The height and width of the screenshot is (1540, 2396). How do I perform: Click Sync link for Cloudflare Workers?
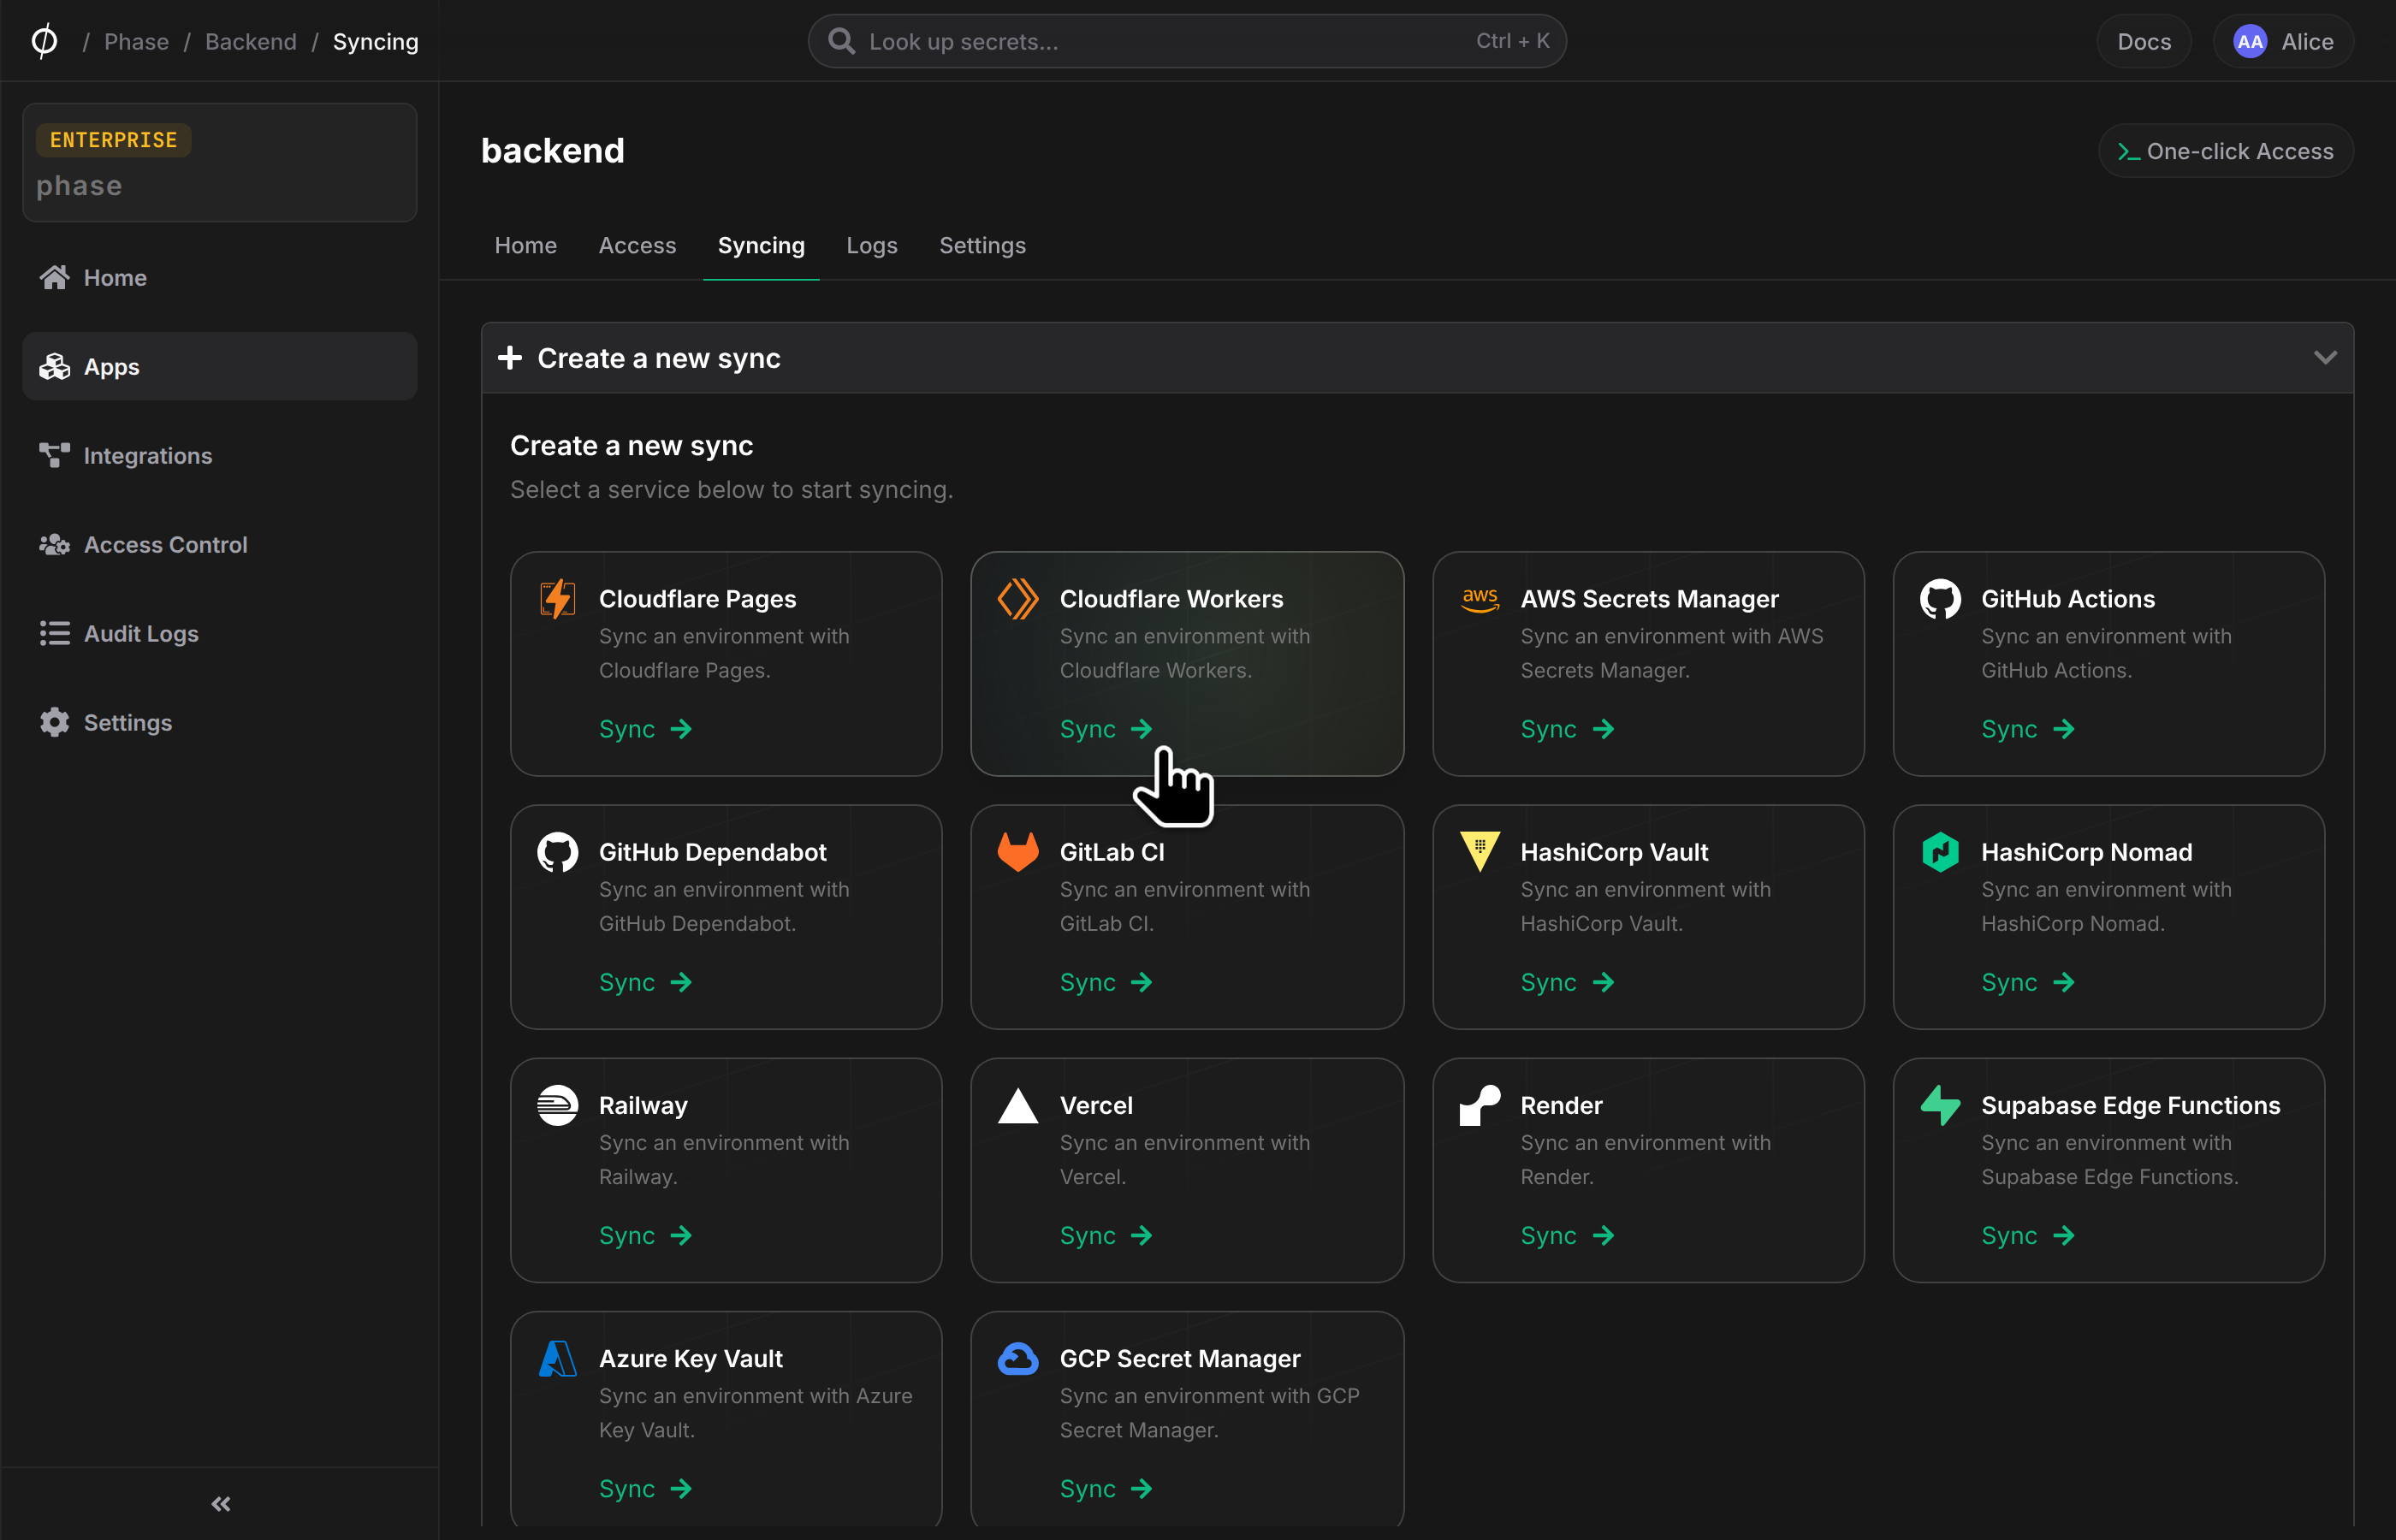[x=1106, y=729]
